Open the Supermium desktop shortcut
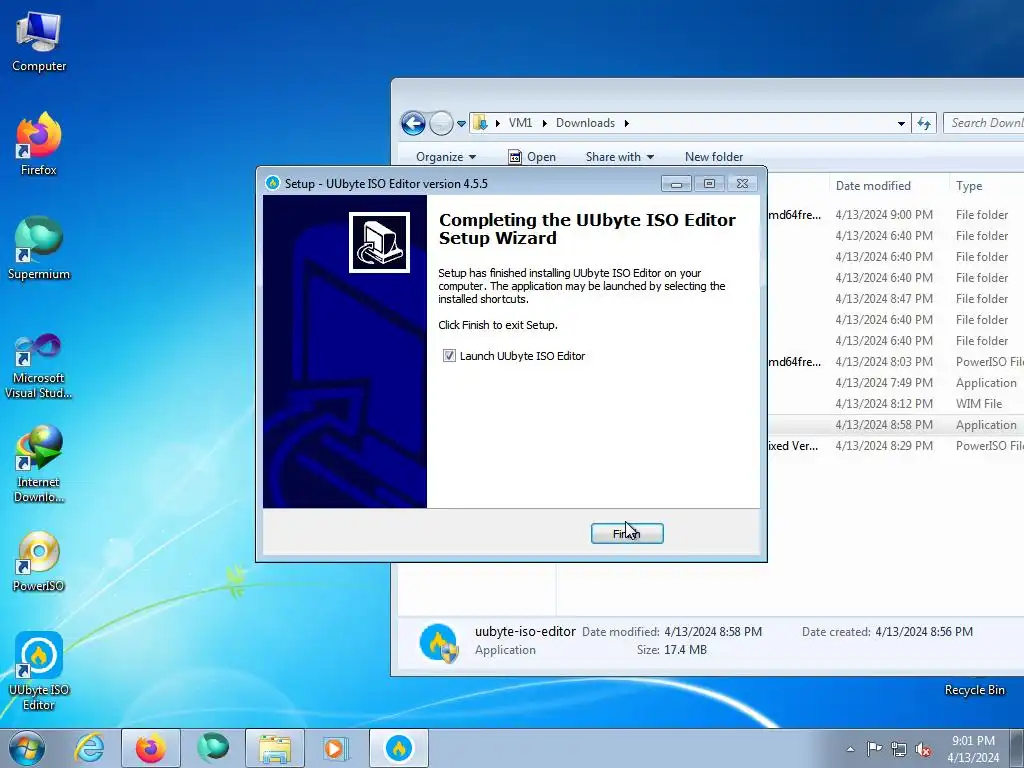This screenshot has height=768, width=1024. click(x=39, y=248)
